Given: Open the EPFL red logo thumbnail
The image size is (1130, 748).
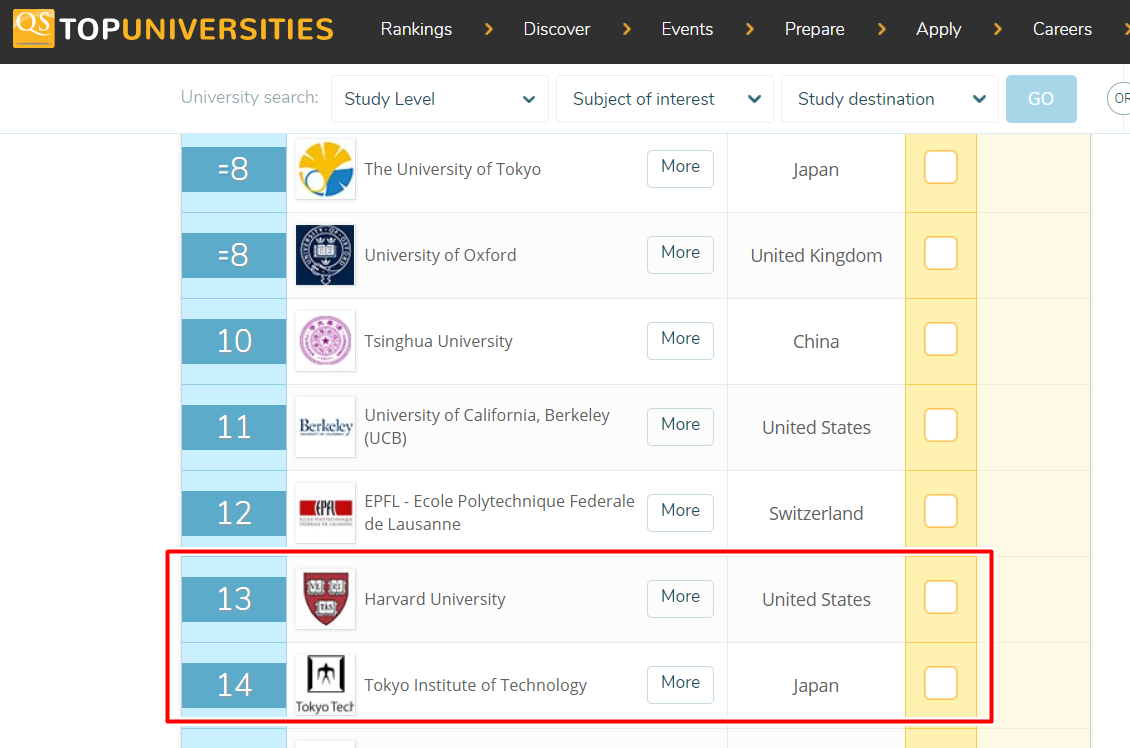Looking at the screenshot, I should (x=325, y=512).
